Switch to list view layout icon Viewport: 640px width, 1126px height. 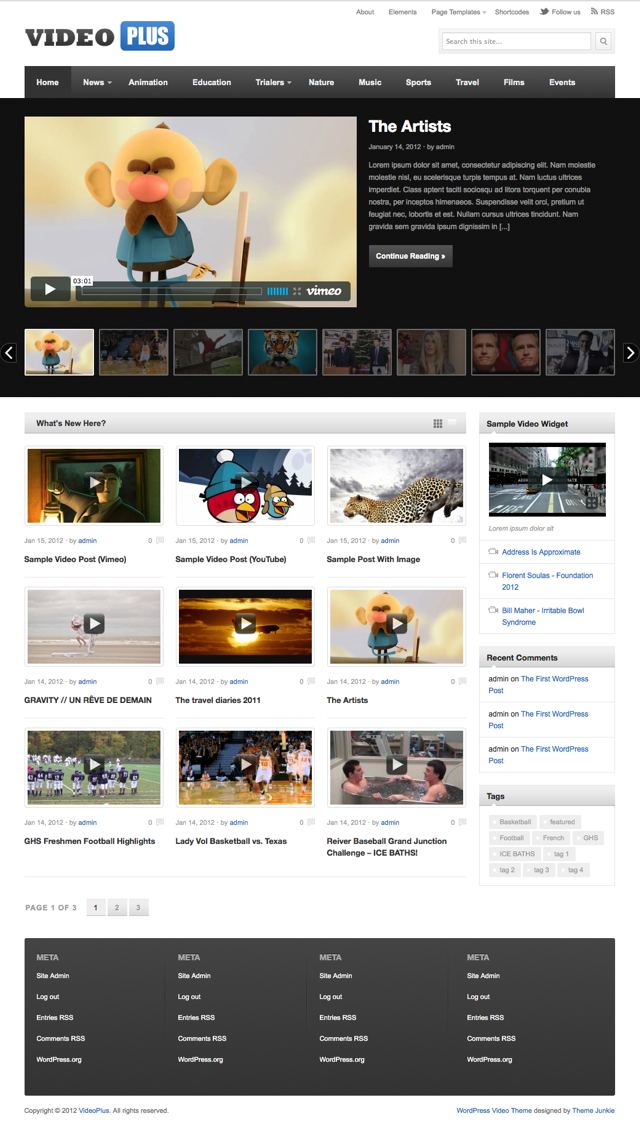coord(453,424)
